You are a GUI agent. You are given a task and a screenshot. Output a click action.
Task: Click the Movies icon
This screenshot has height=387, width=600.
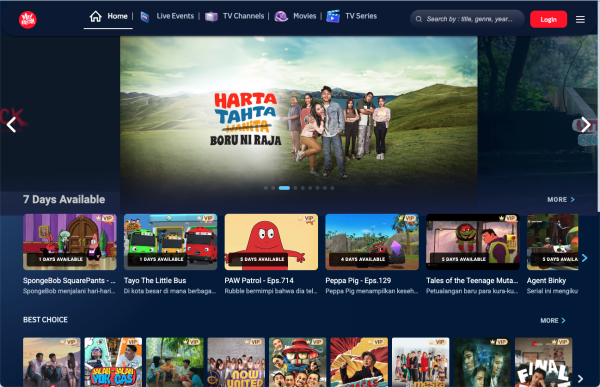tap(281, 17)
